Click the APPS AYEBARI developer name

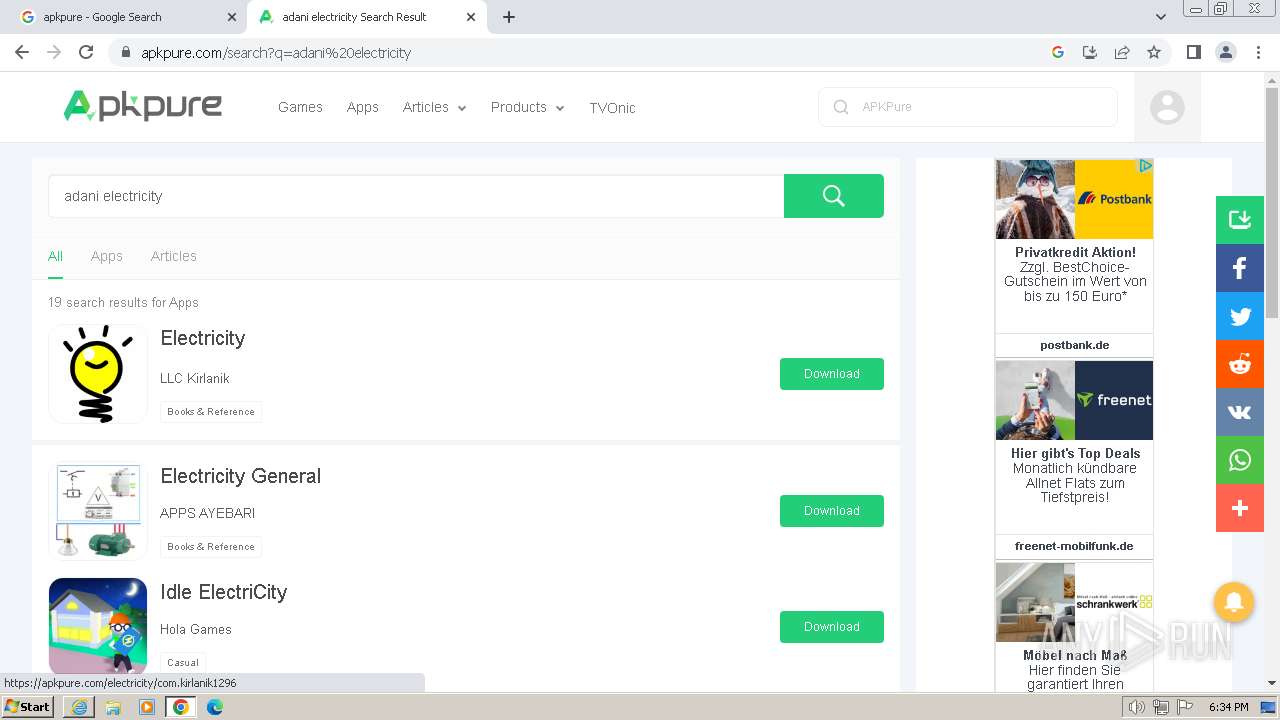click(208, 513)
